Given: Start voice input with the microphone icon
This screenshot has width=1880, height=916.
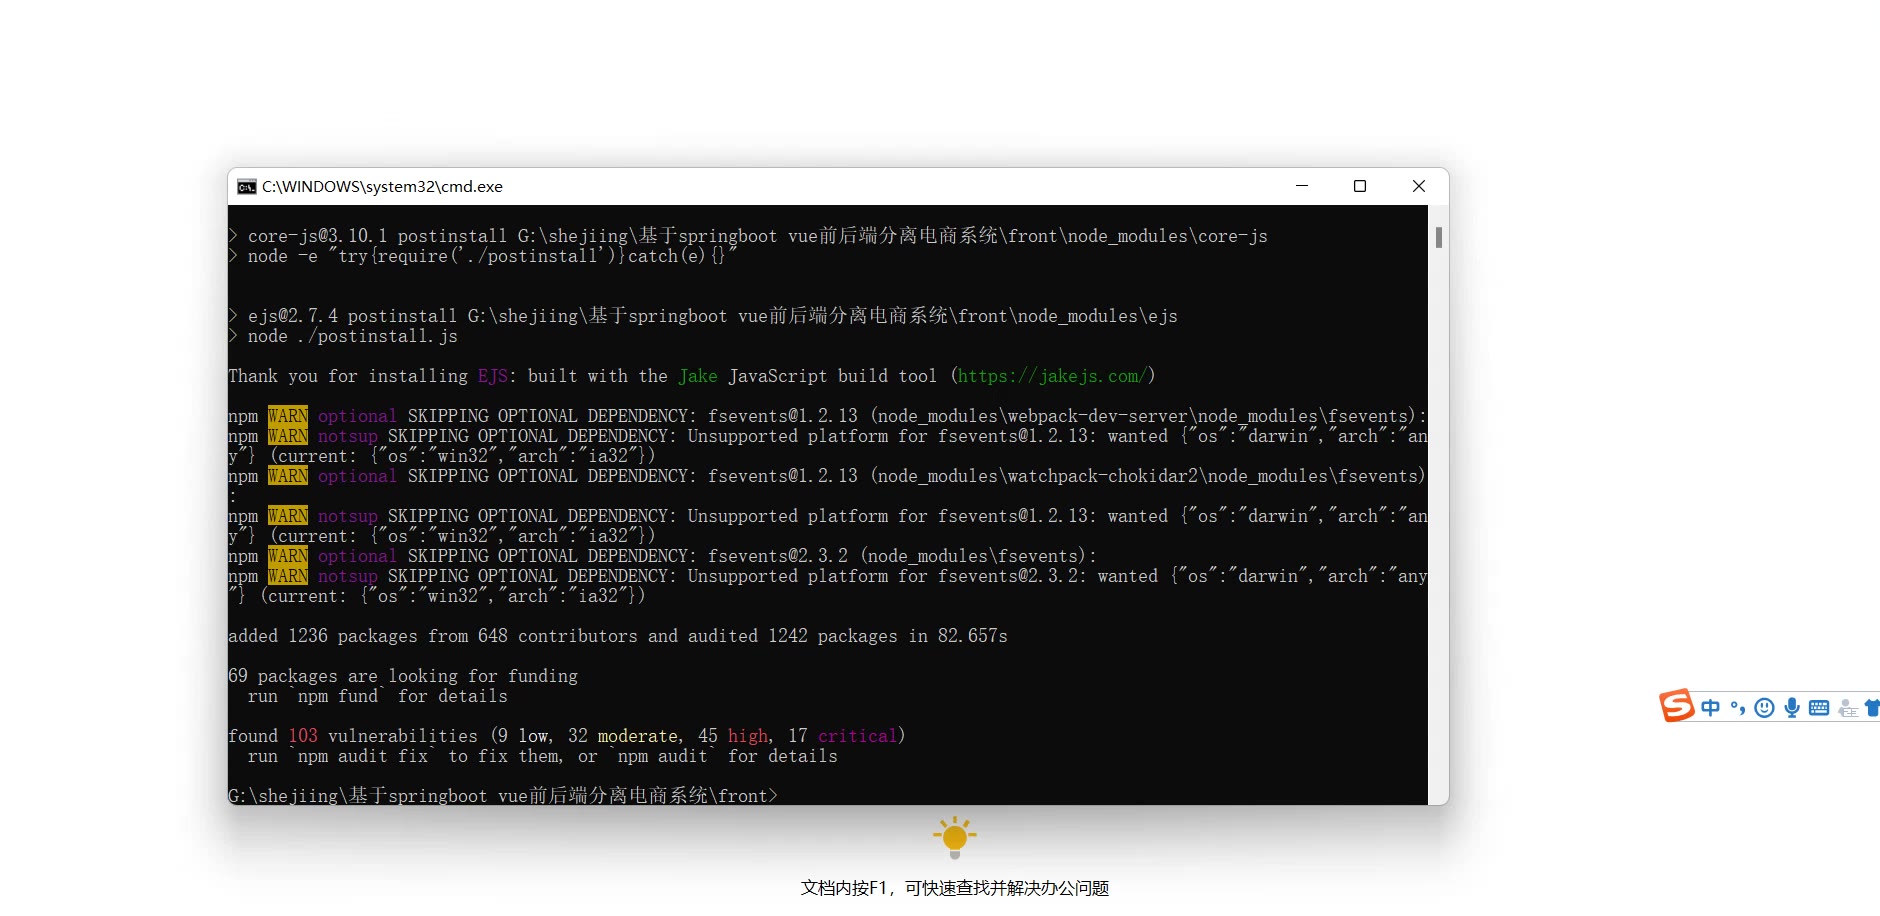Looking at the screenshot, I should pos(1792,708).
